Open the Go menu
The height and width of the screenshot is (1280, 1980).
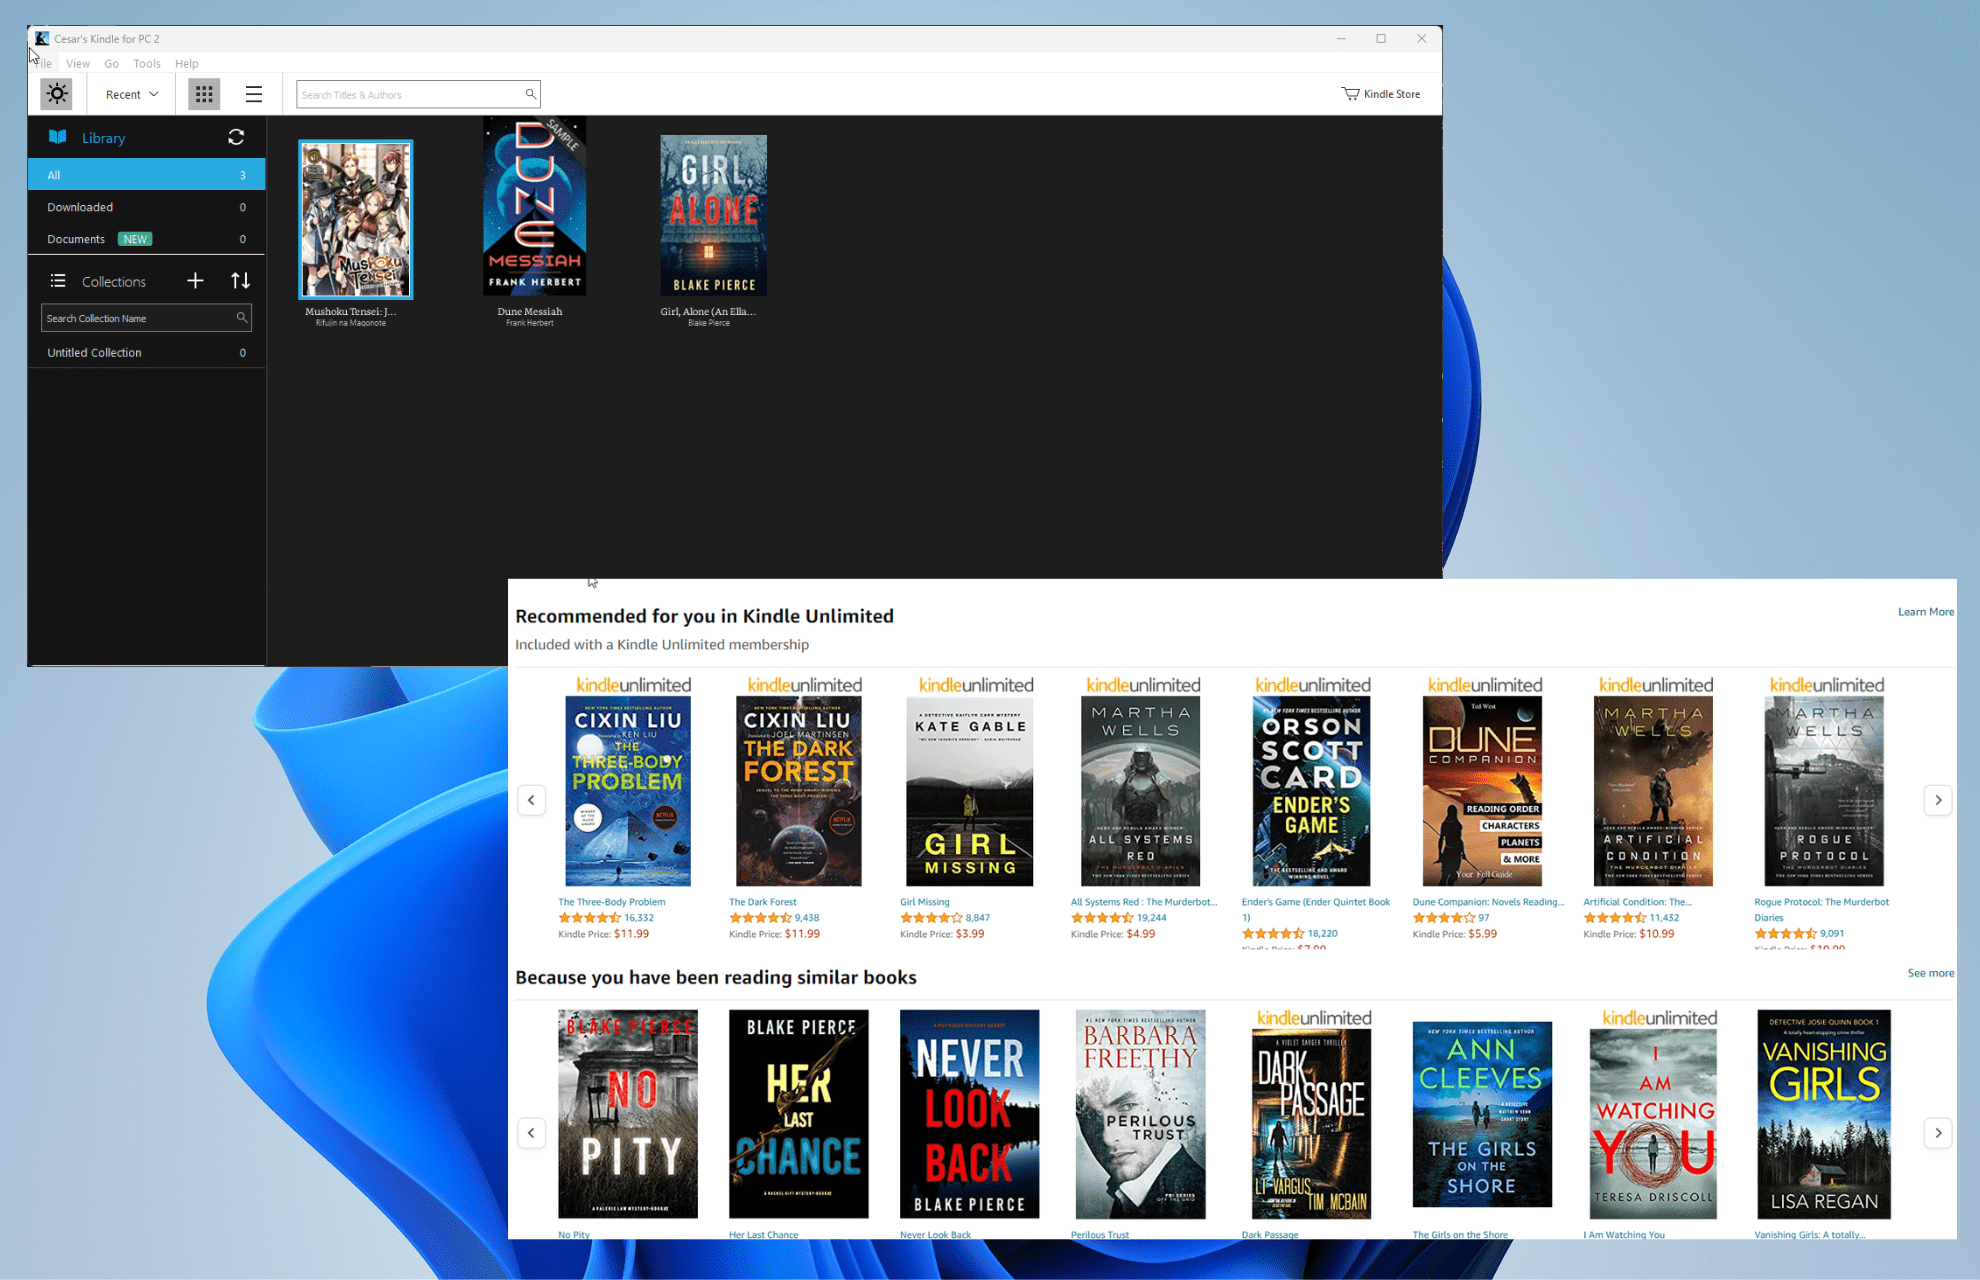pos(111,63)
